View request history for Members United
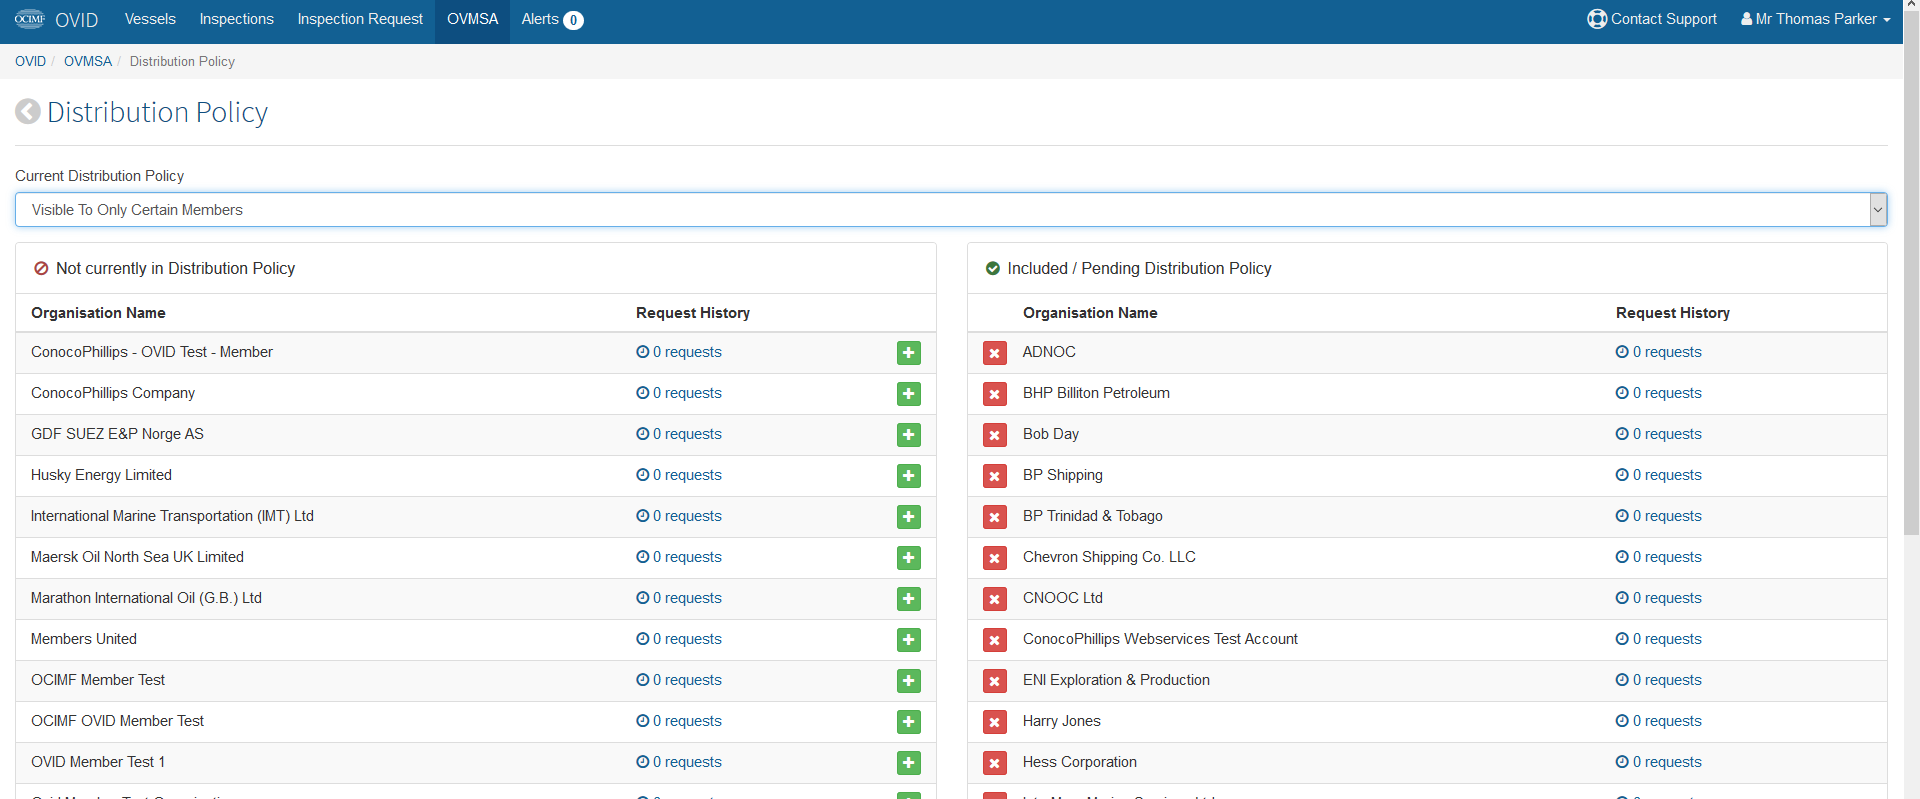This screenshot has height=799, width=1920. pos(679,639)
